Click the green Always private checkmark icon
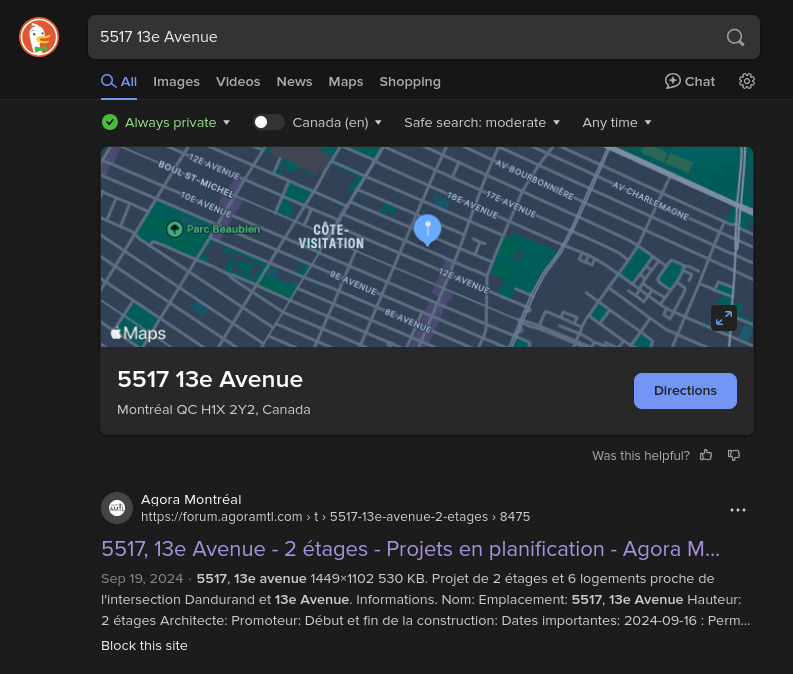This screenshot has height=674, width=793. 110,122
